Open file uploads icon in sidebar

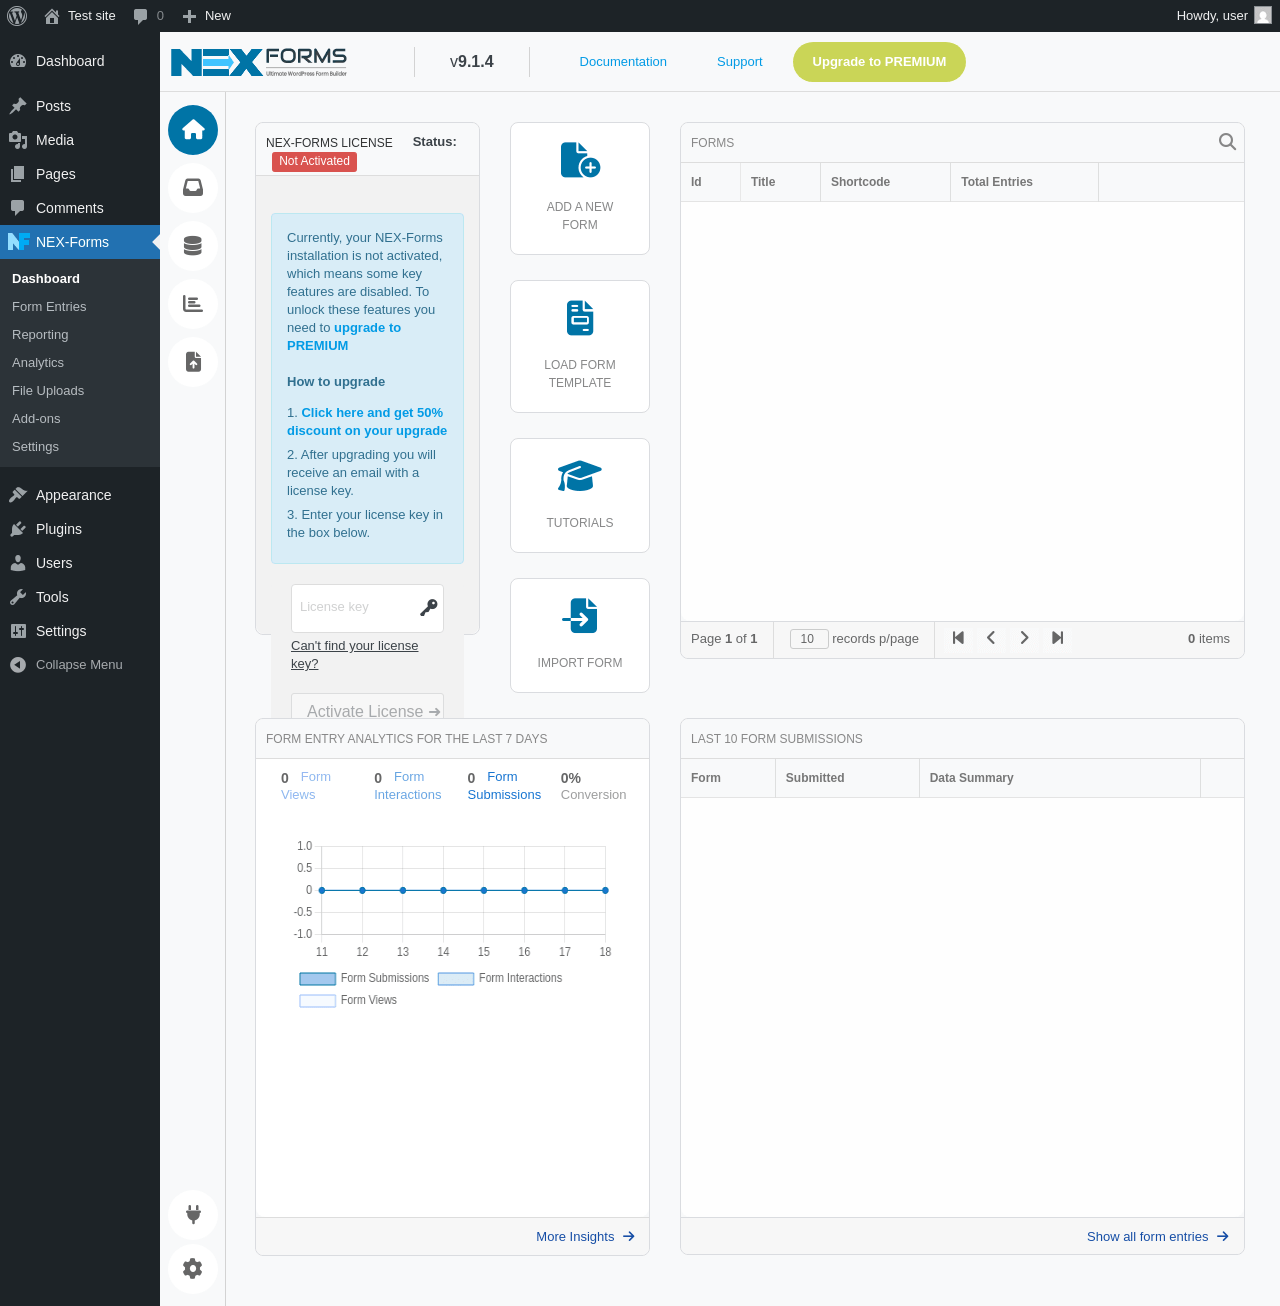[x=193, y=362]
